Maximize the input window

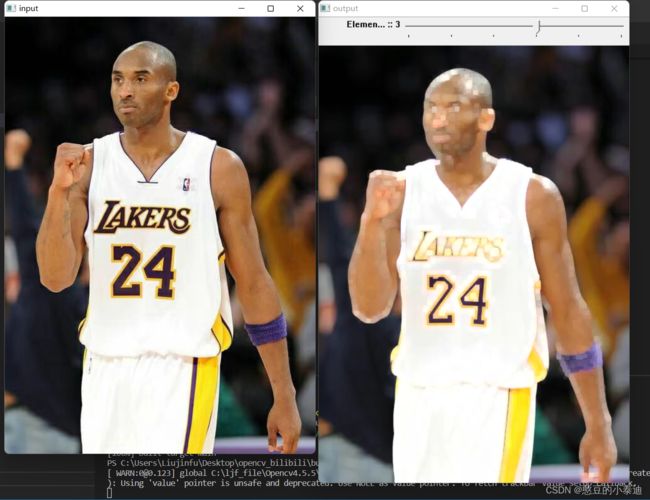click(271, 8)
